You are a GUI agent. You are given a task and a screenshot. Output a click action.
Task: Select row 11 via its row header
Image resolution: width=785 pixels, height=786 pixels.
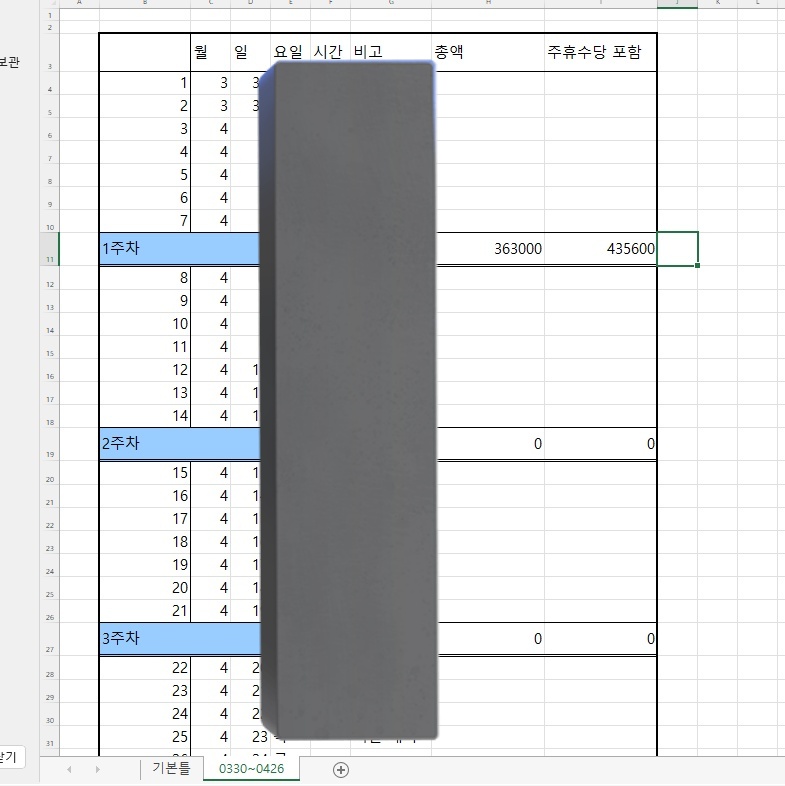click(x=50, y=249)
